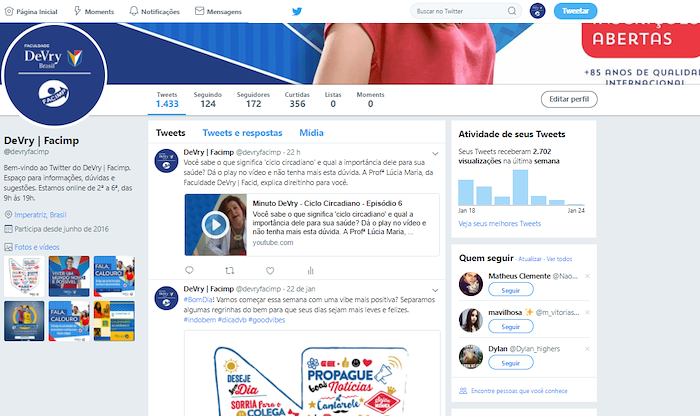Screen dimensions: 700x416
Task: Open the Calendário Acadêmico yellow thumbnail
Action: (x=114, y=321)
